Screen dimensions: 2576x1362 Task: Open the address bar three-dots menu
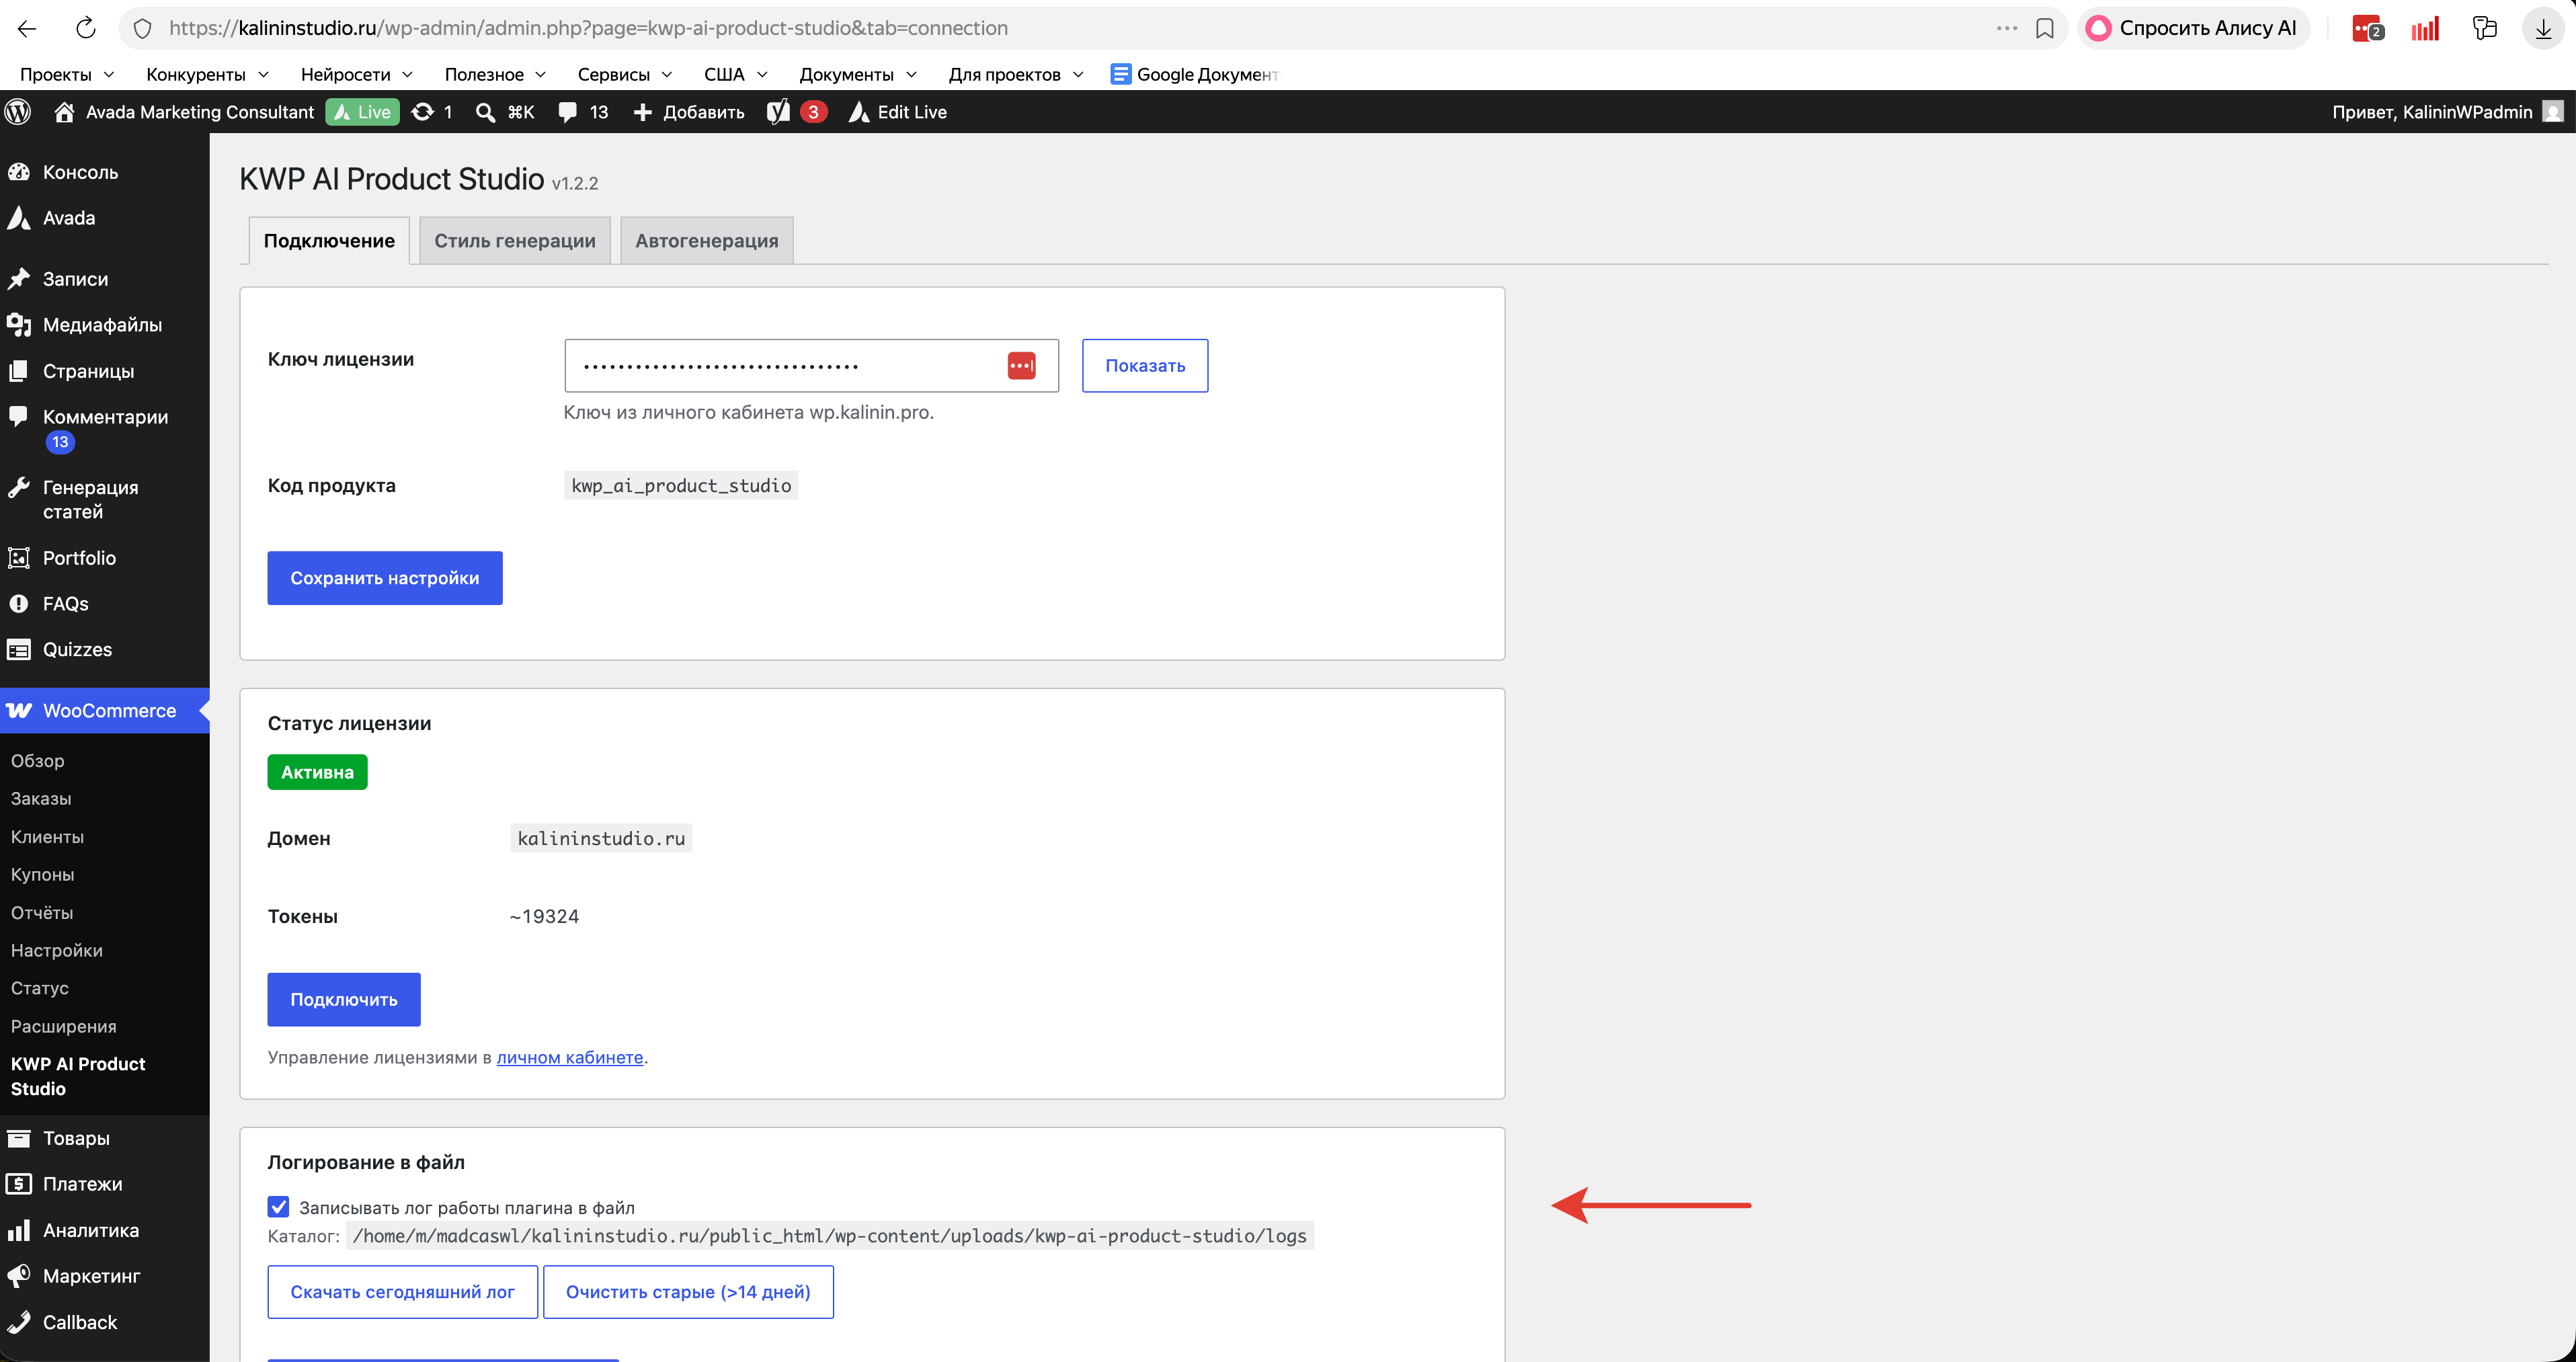(2006, 28)
